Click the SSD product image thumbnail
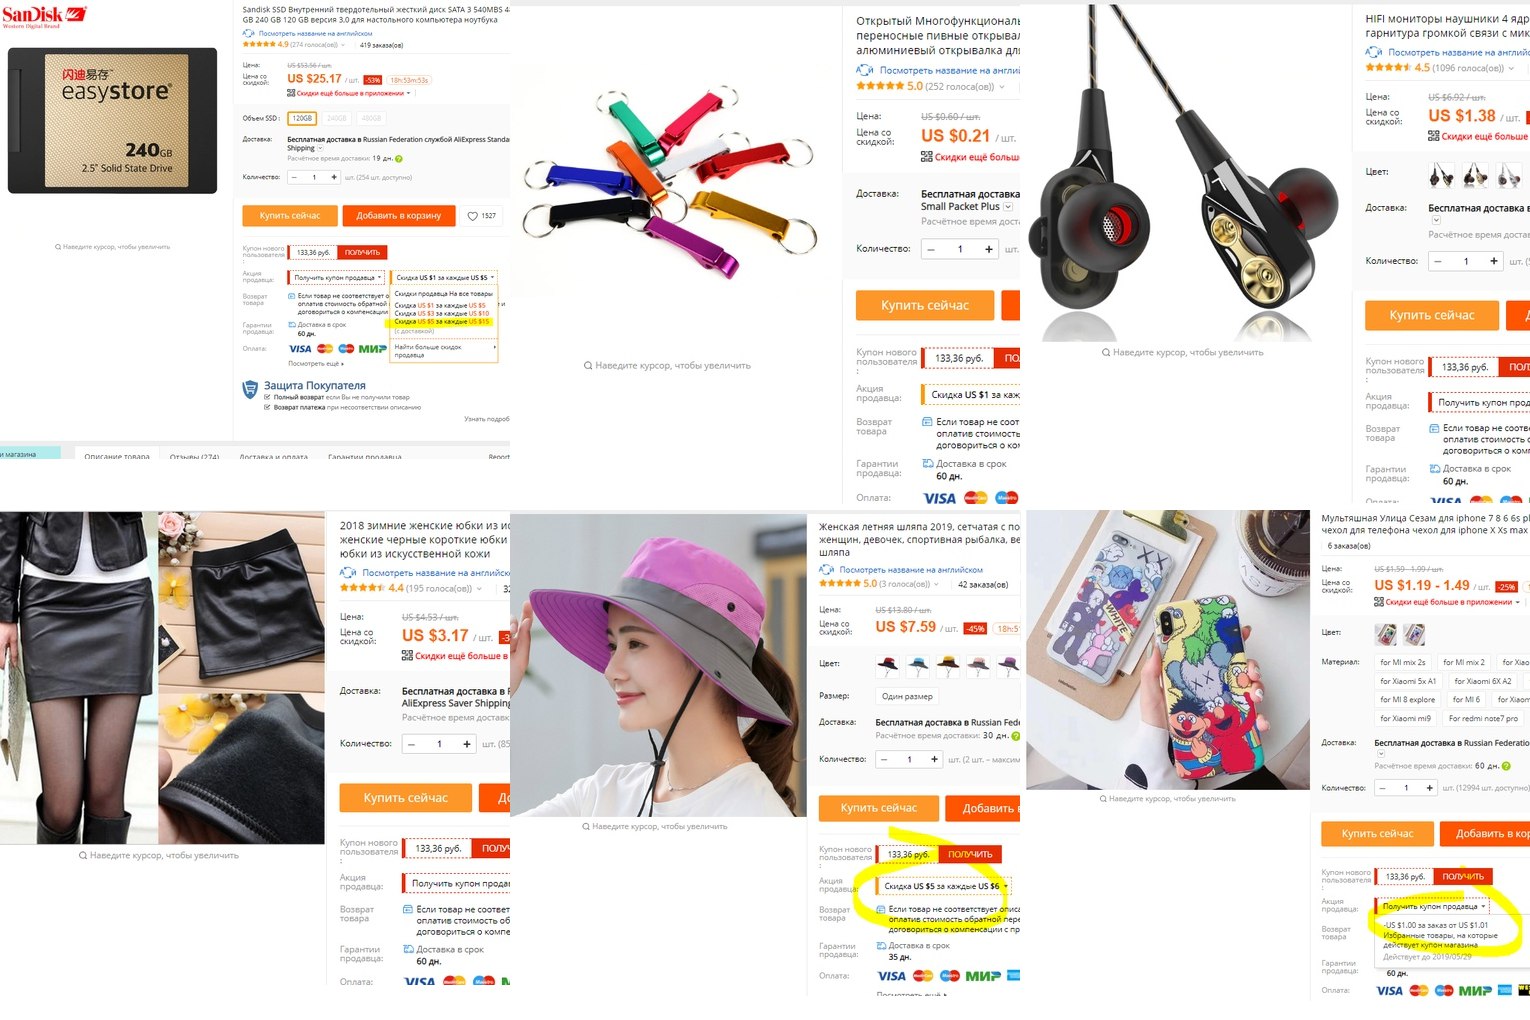 [x=112, y=121]
